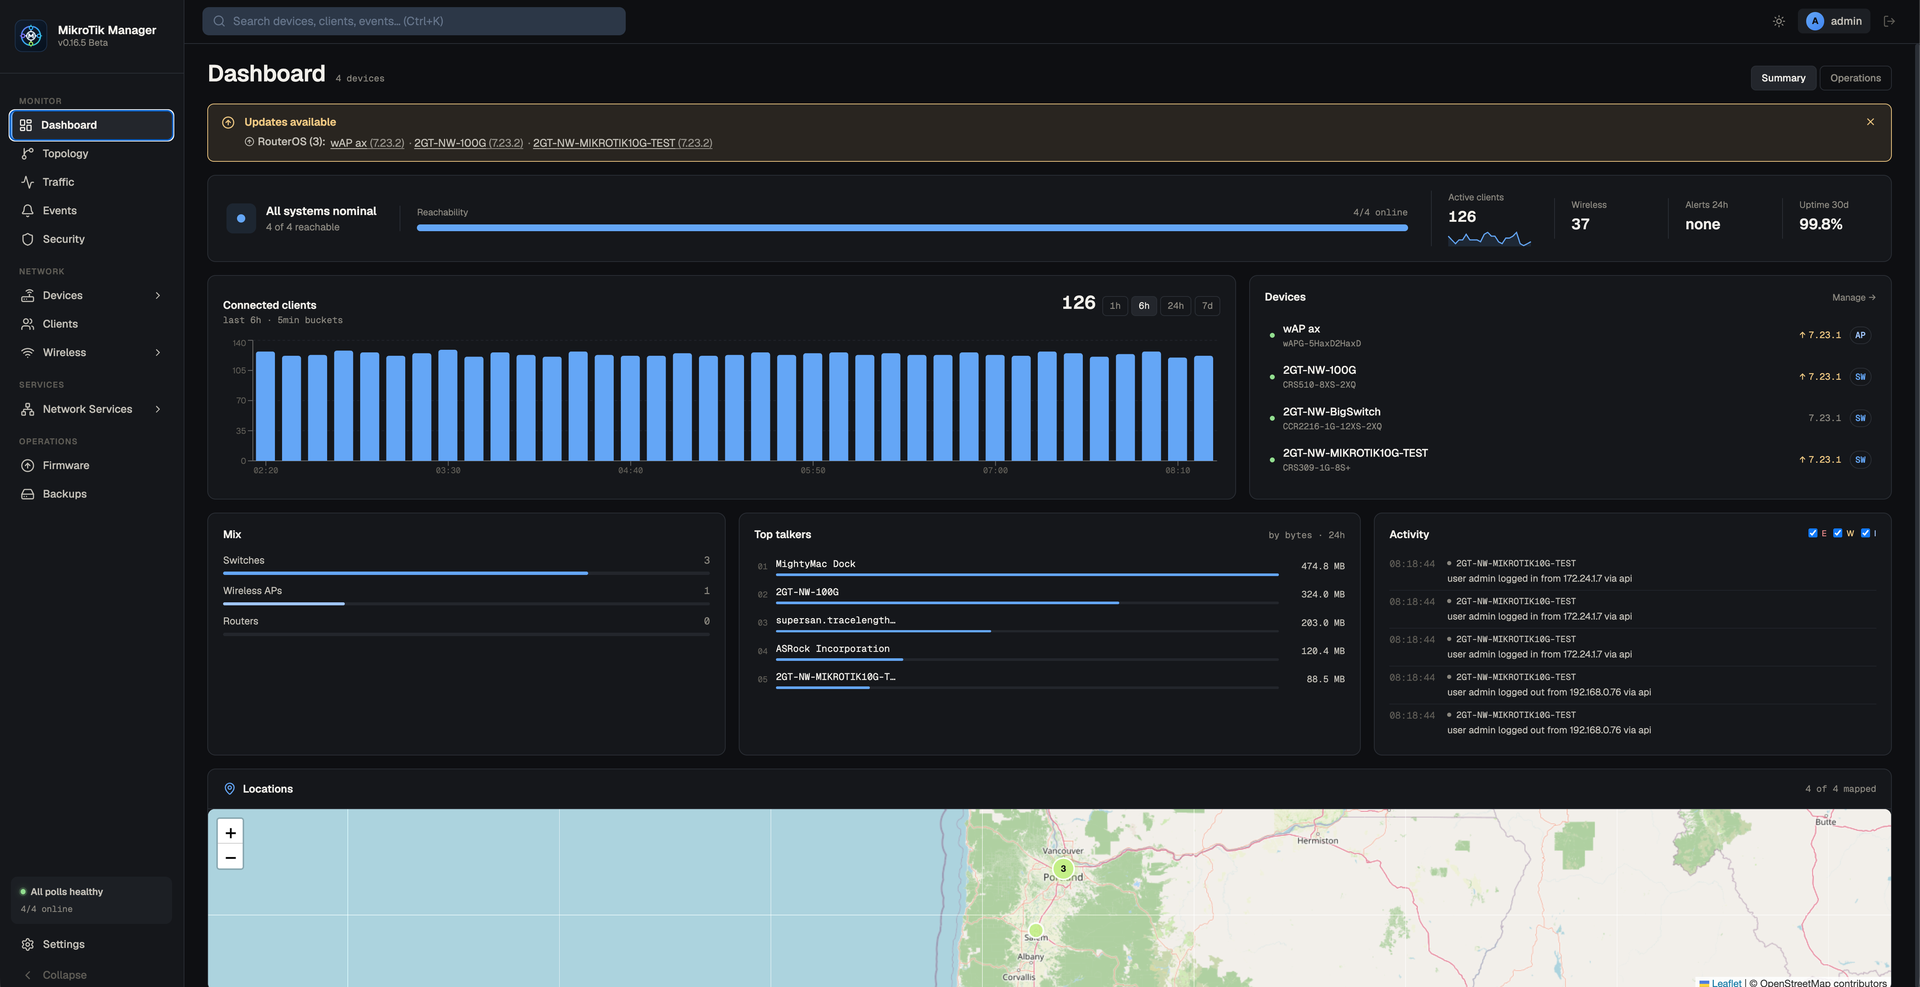This screenshot has width=1920, height=987.
Task: Open Backups via its drive icon
Action: tap(28, 494)
